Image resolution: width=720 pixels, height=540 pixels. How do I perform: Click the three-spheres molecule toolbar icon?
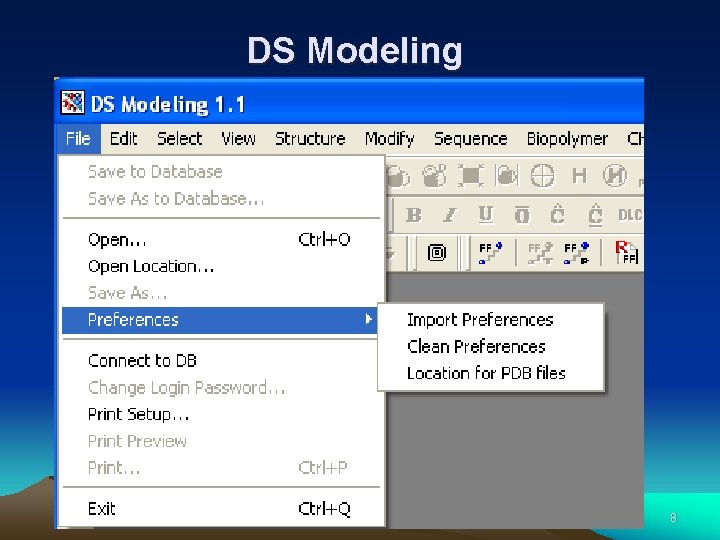coord(434,176)
